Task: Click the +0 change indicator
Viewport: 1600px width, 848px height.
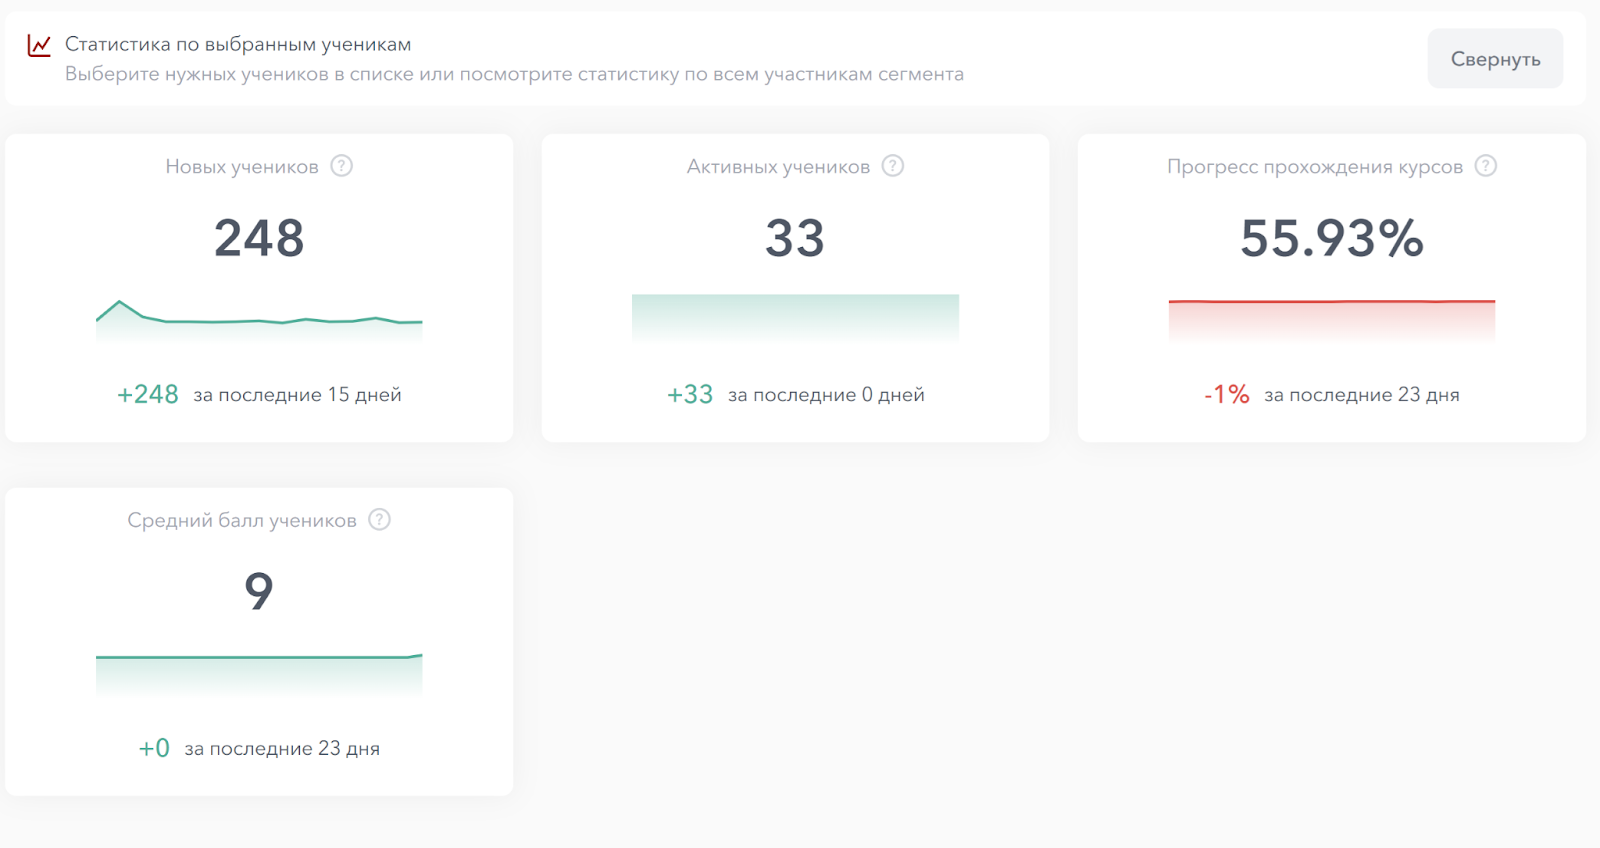Action: pyautogui.click(x=154, y=748)
